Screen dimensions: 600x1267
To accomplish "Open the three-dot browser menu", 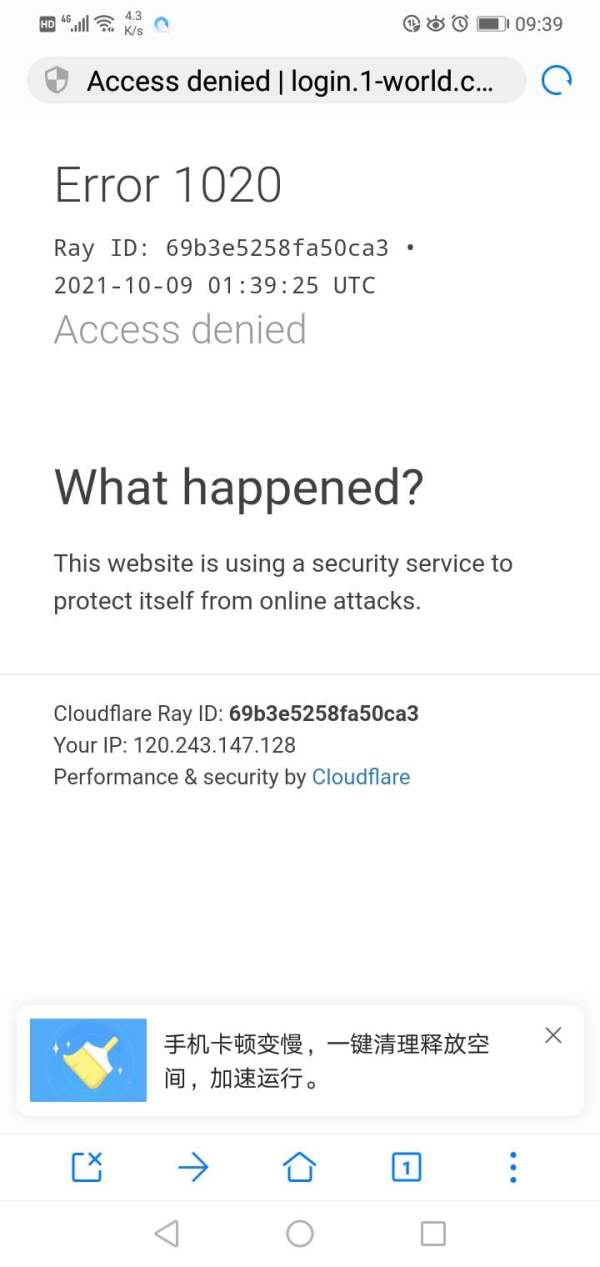I will click(x=513, y=1167).
